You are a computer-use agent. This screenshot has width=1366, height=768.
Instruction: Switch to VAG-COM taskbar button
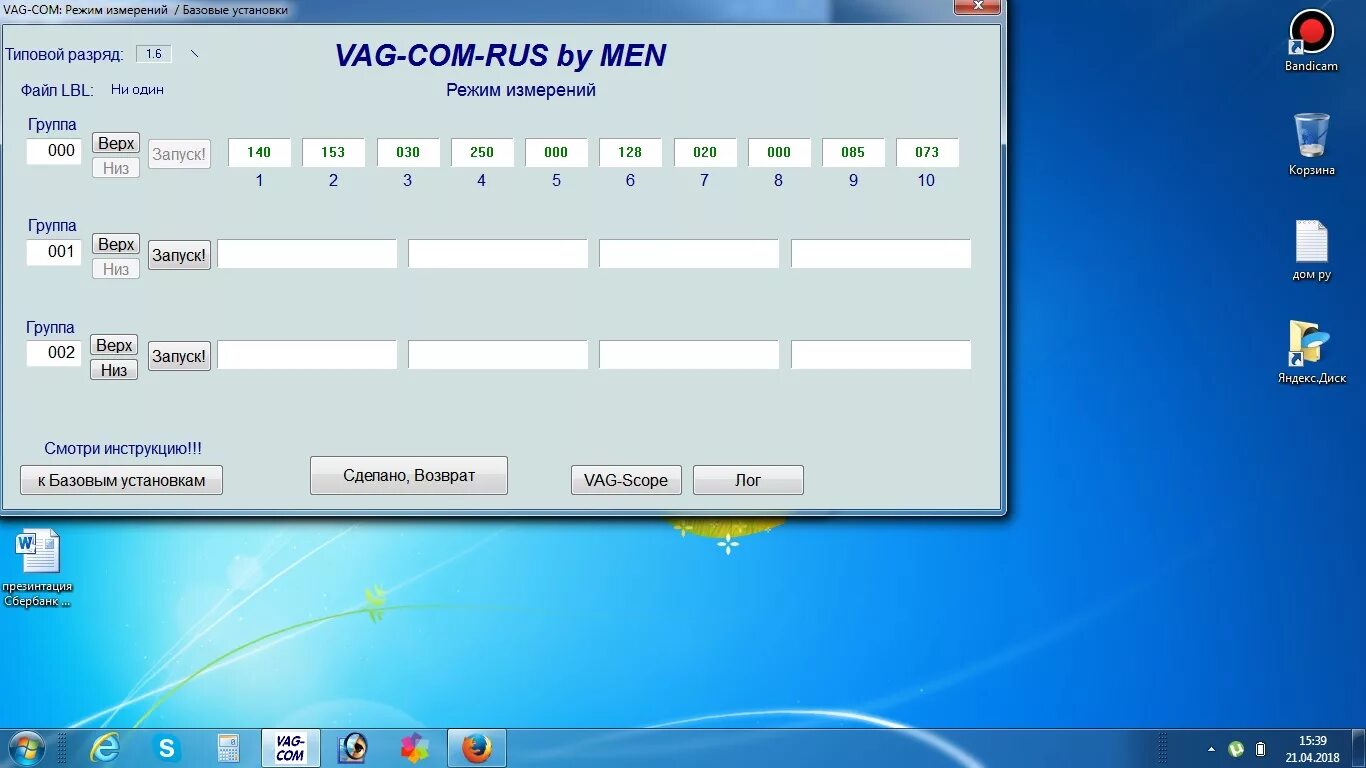click(290, 748)
